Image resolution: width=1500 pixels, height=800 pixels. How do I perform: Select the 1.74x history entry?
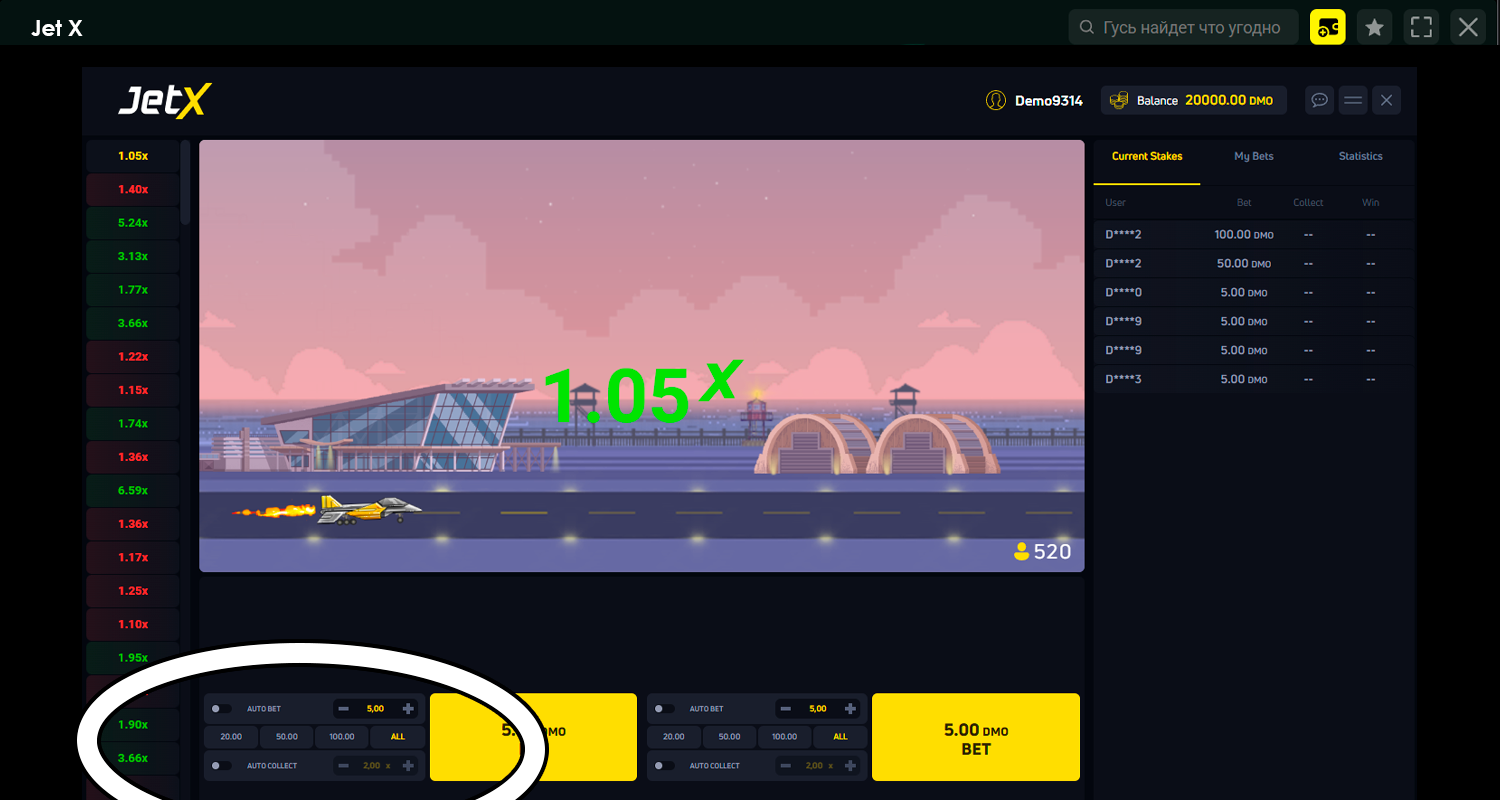133,424
